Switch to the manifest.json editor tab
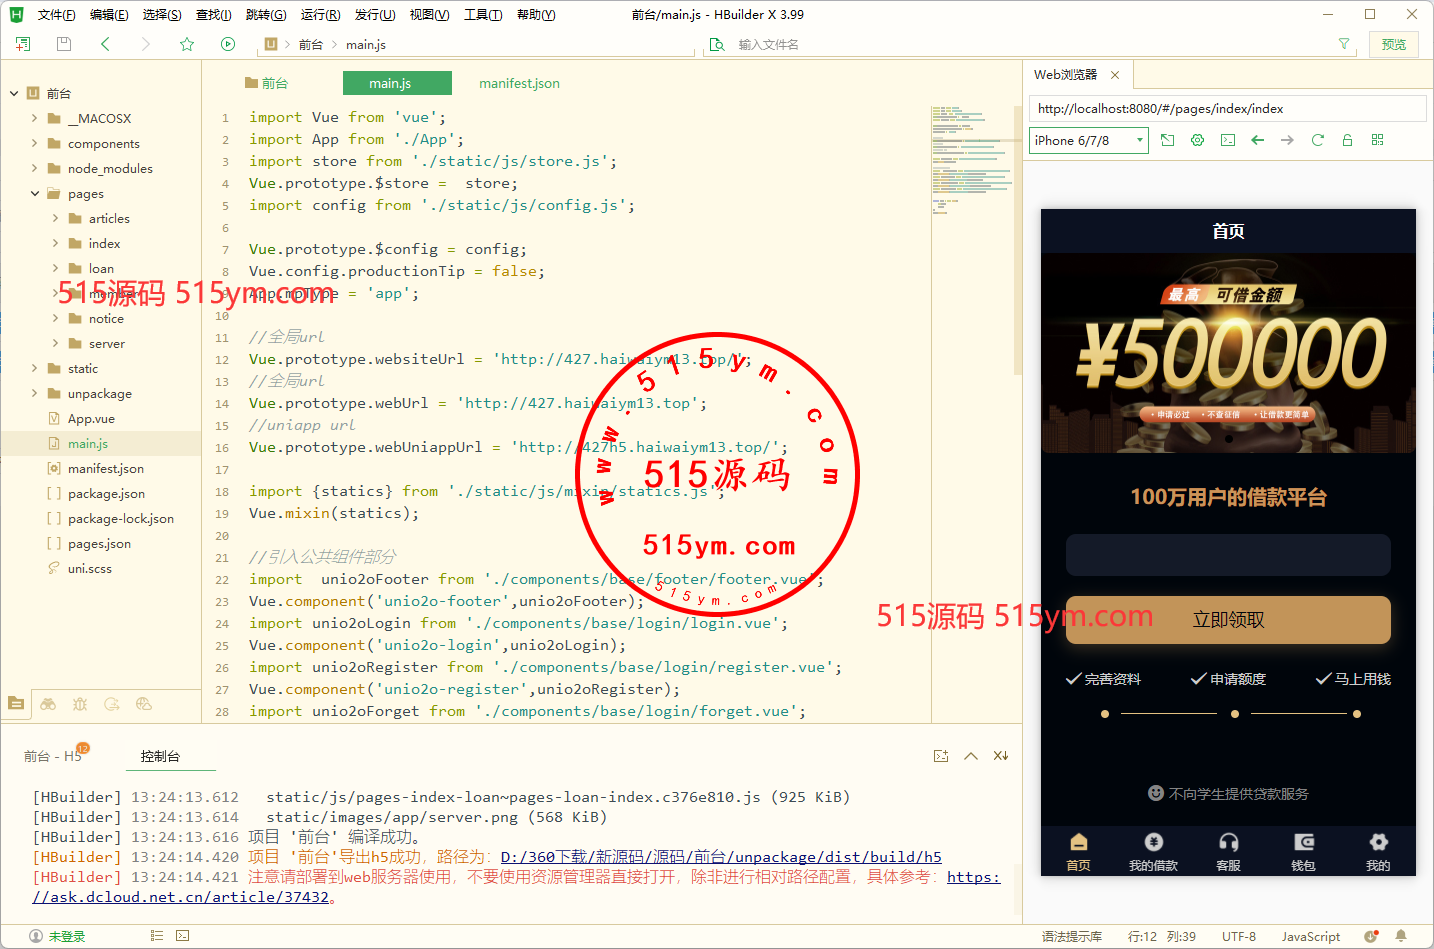Image resolution: width=1434 pixels, height=949 pixels. click(519, 83)
